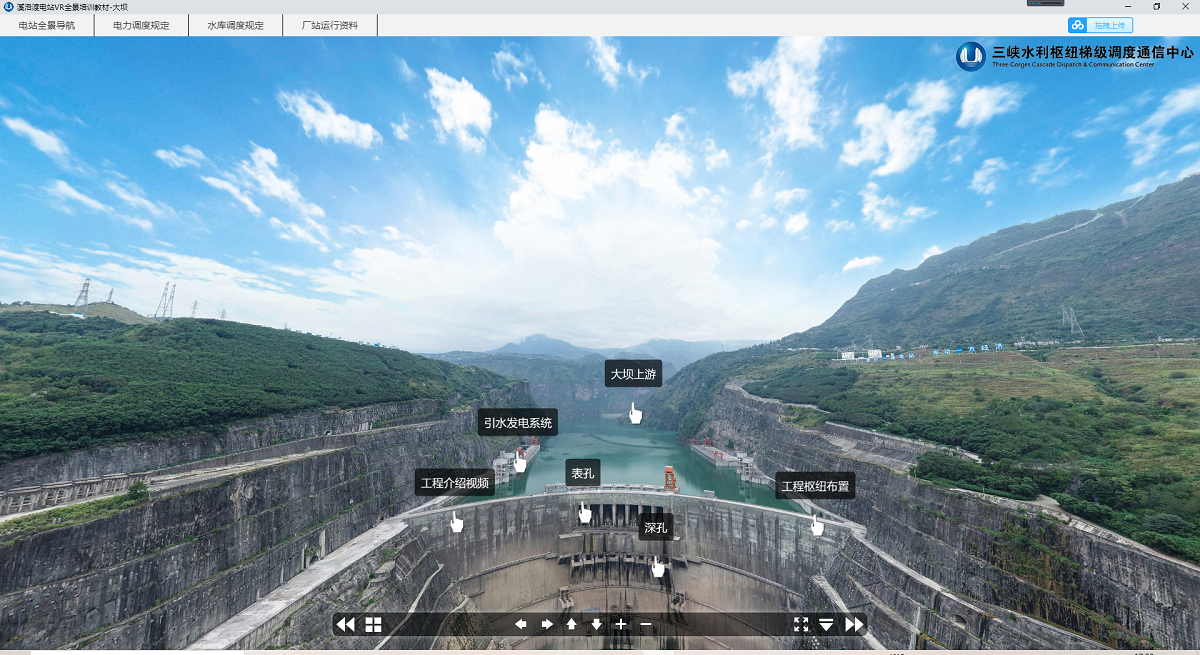Open the 厂站运行资料 menu
Image resolution: width=1200 pixels, height=655 pixels.
click(329, 25)
